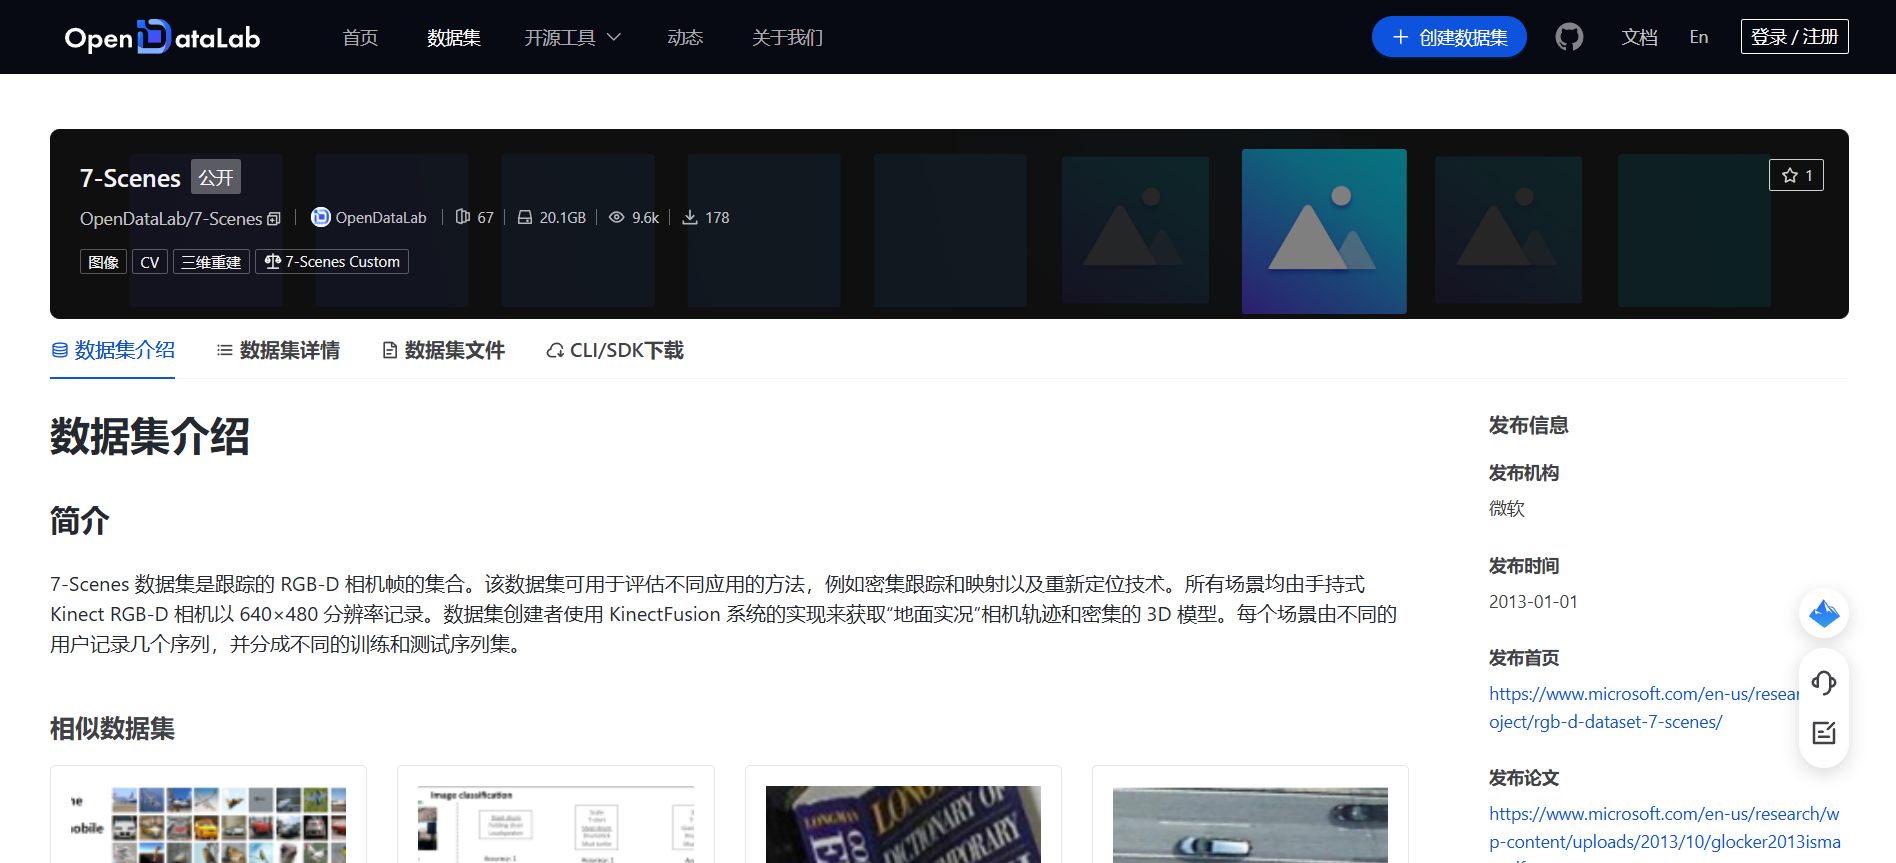Open first similar dataset thumbnail with image grid
The width and height of the screenshot is (1896, 863).
click(x=208, y=824)
